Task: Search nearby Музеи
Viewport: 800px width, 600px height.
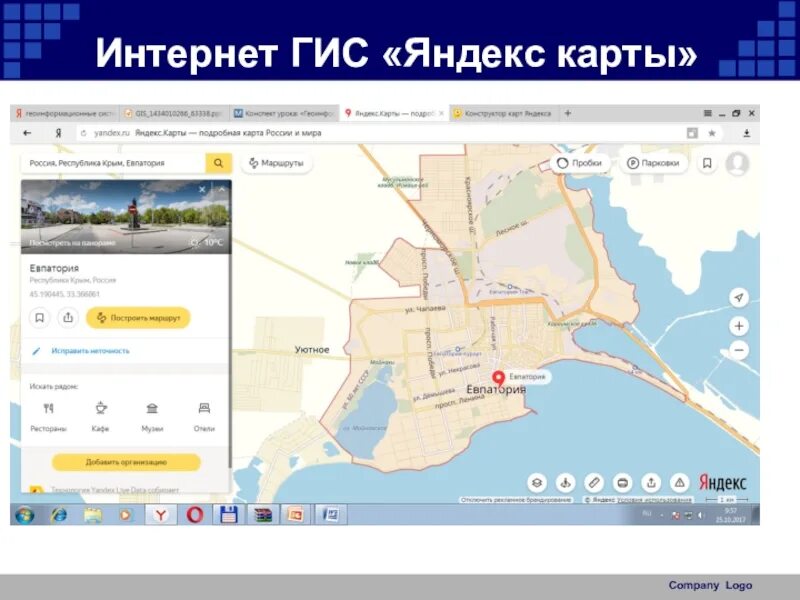Action: click(x=152, y=417)
